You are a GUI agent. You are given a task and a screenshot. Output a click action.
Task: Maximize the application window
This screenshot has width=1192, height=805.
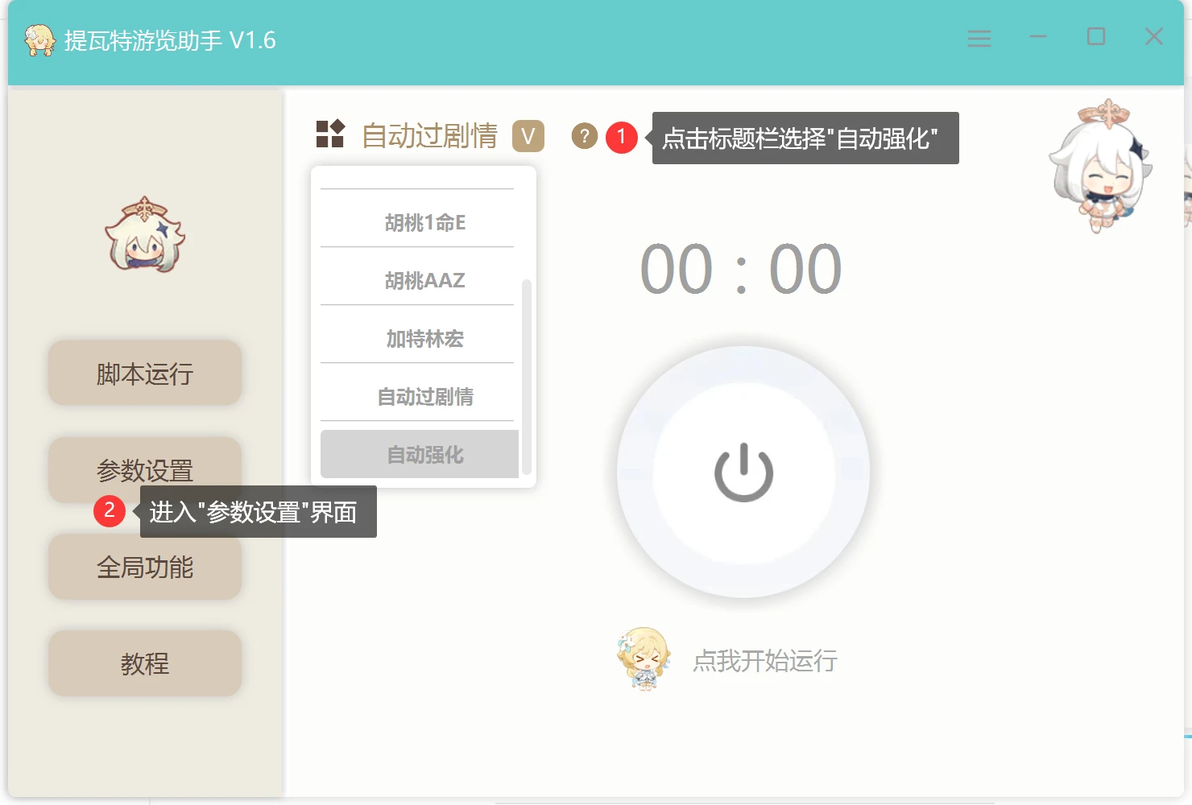(1095, 36)
